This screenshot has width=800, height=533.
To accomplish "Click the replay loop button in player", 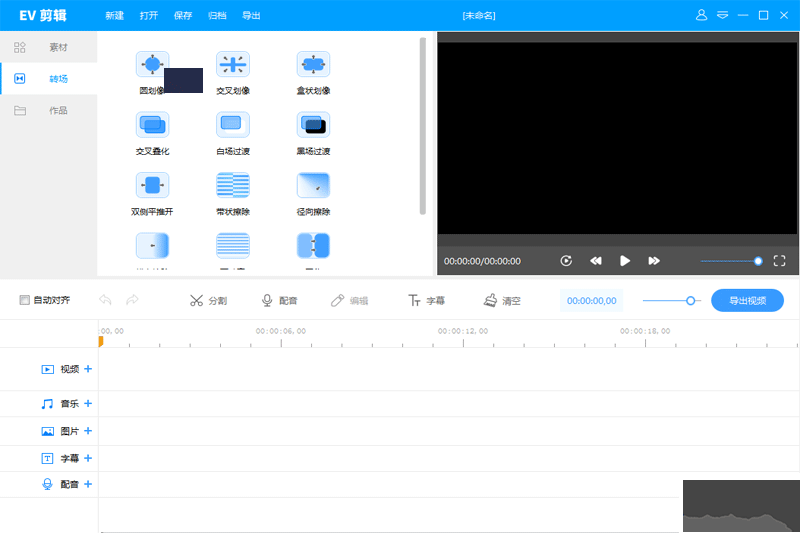I will point(566,261).
